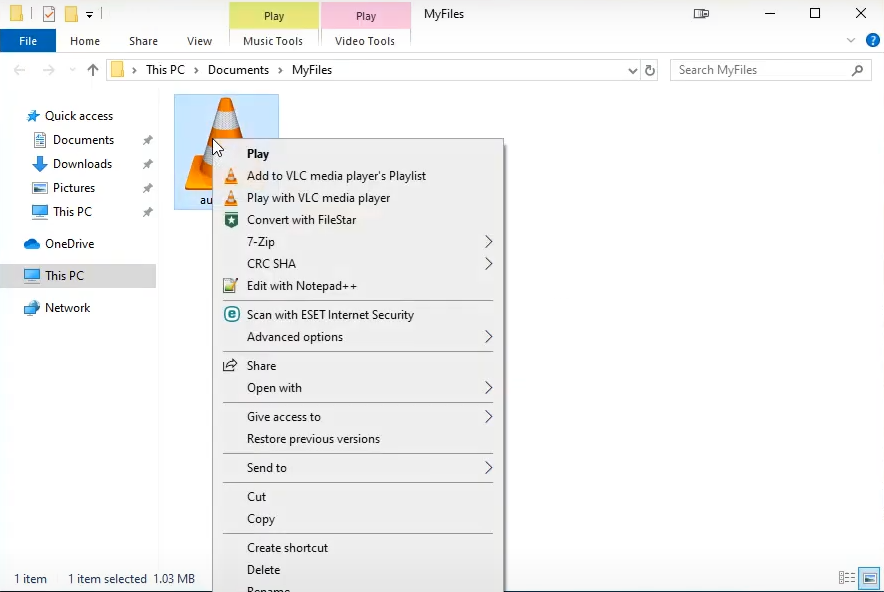The image size is (884, 592).
Task: Click the Documents icon in the sidebar
Action: [x=39, y=140]
